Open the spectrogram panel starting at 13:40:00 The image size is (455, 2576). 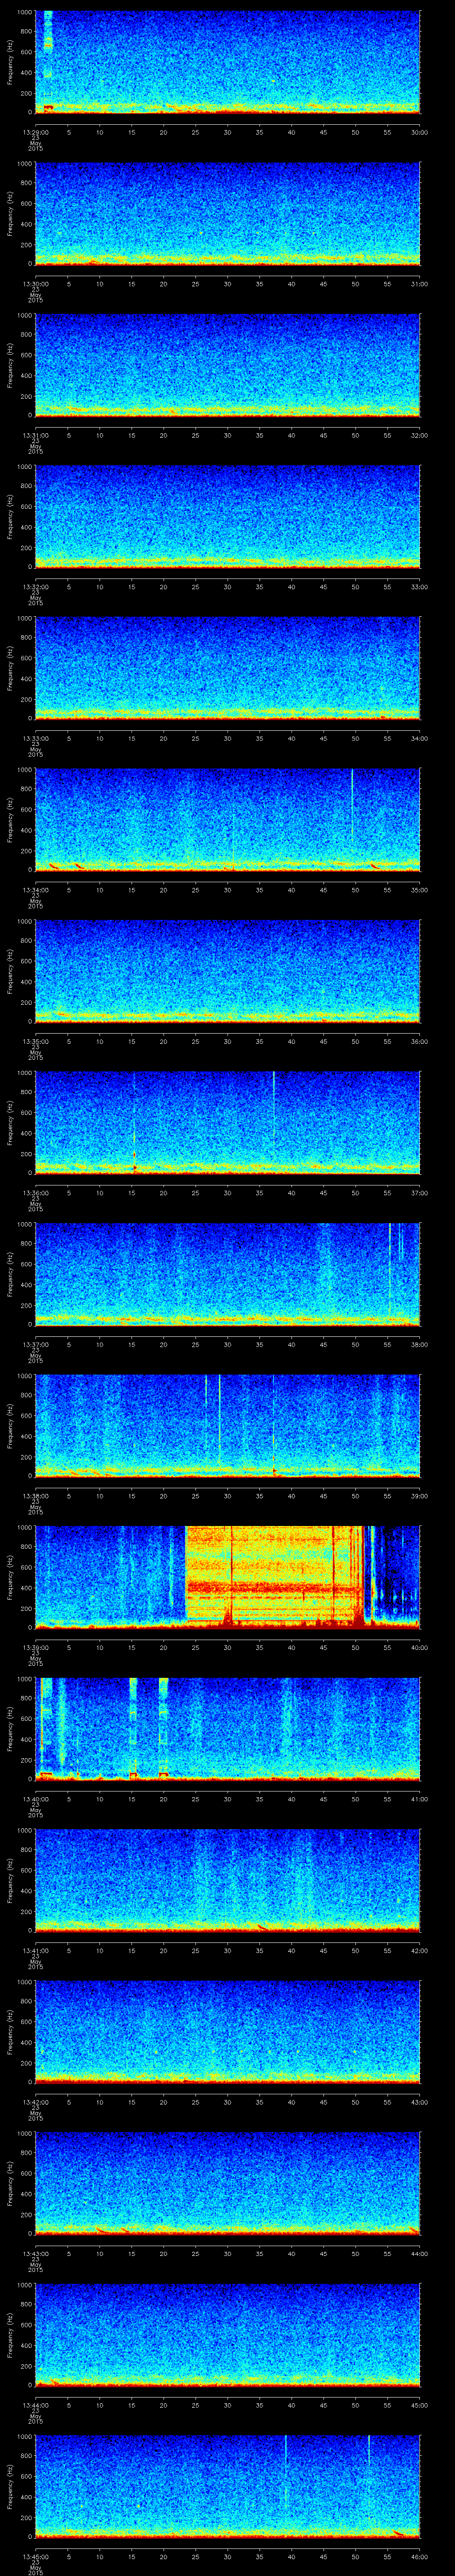click(x=228, y=1729)
